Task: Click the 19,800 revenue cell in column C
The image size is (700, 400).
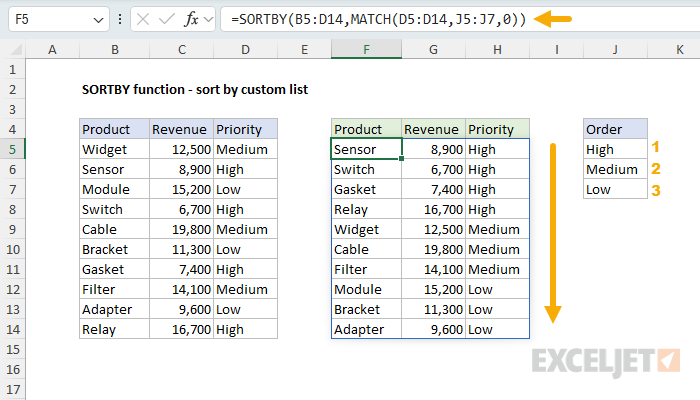Action: (x=181, y=229)
